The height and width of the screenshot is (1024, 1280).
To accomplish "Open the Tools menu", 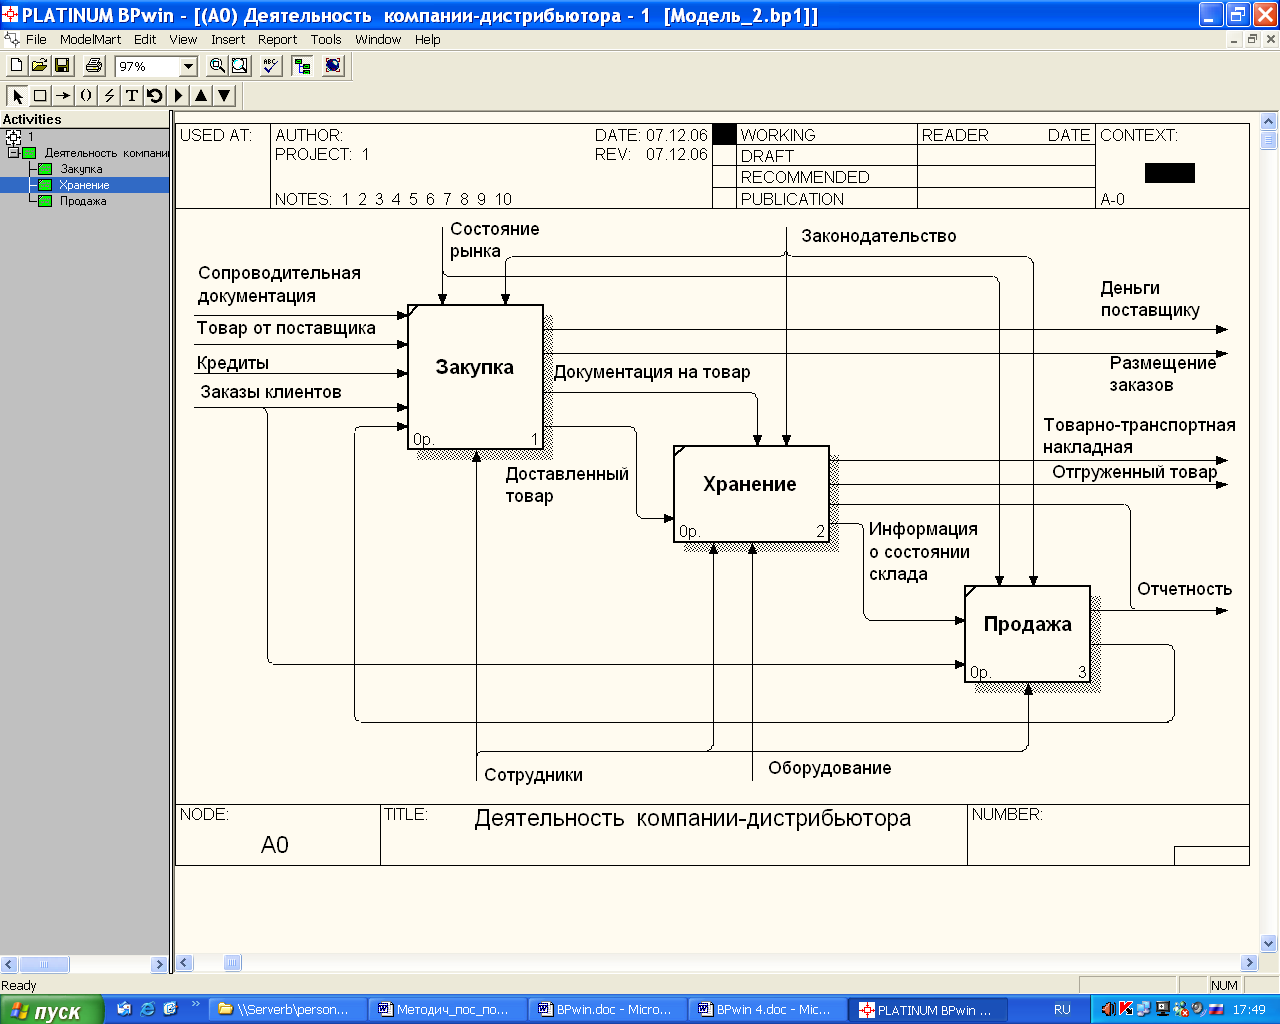I will [326, 40].
